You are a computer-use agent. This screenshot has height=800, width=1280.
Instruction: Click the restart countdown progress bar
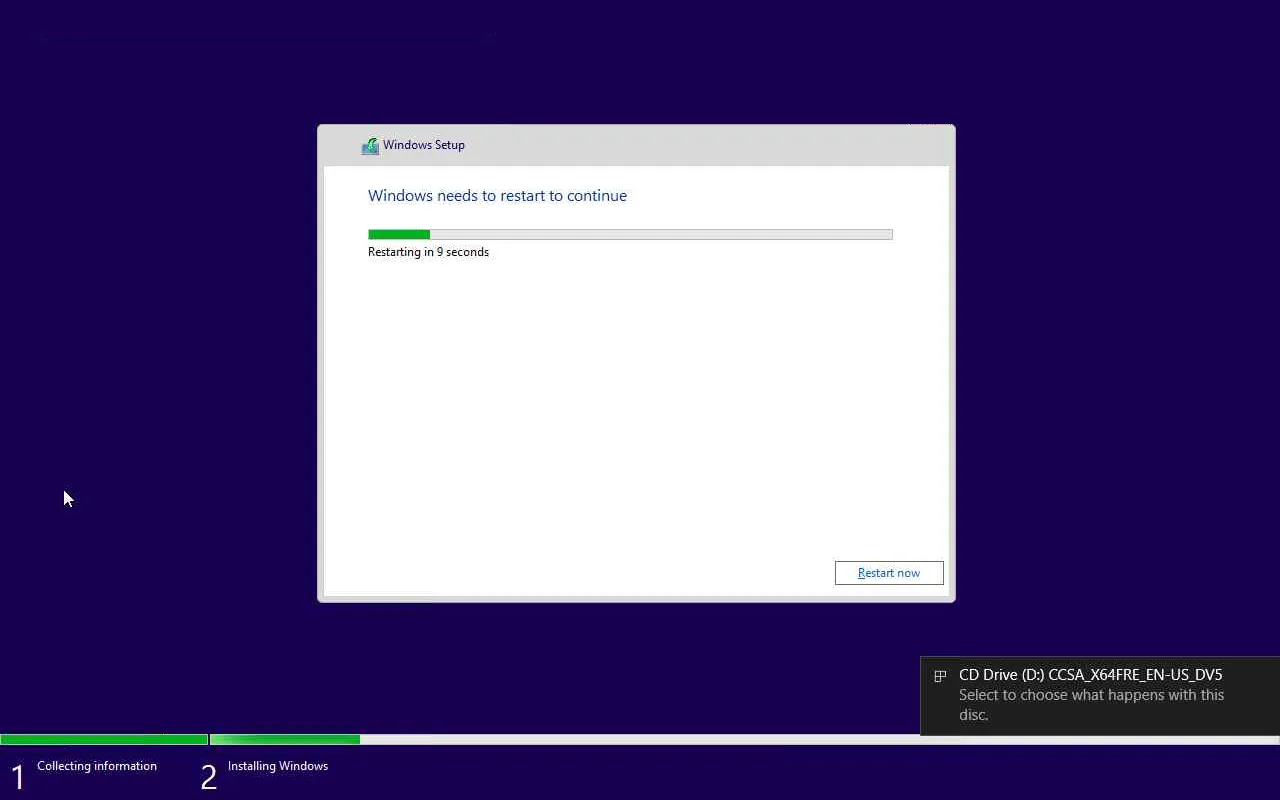tap(630, 235)
